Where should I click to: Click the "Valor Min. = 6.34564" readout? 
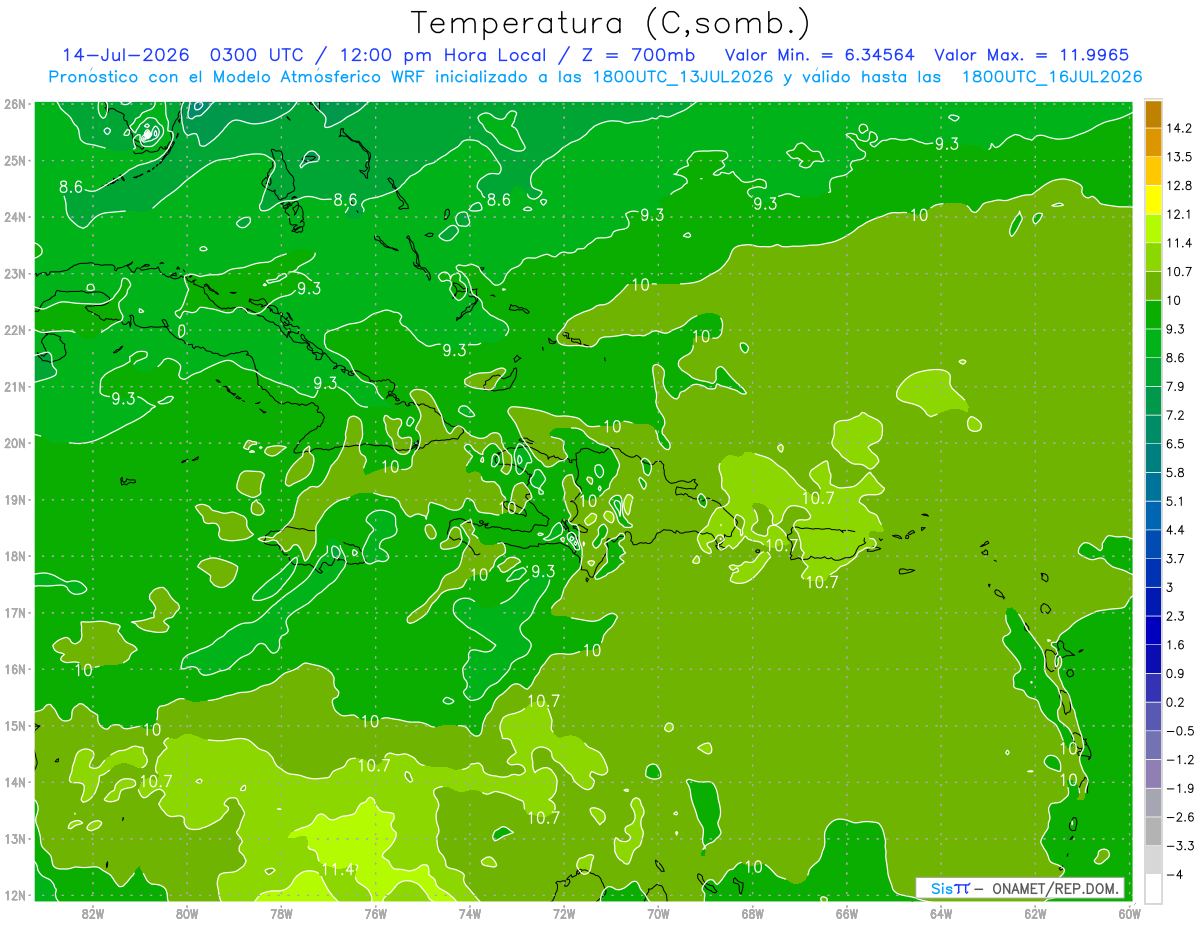pos(821,55)
